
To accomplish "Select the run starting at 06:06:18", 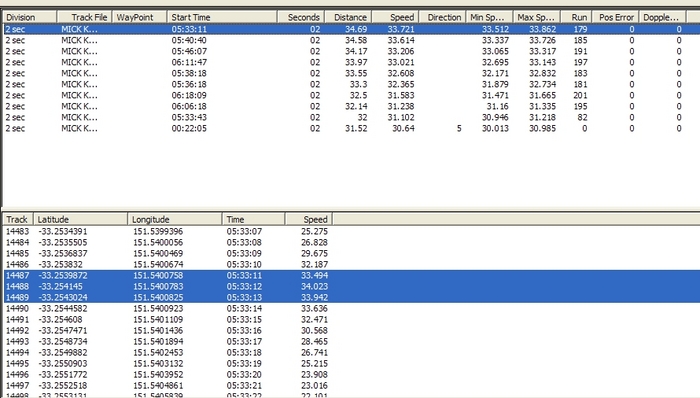I will (352, 106).
